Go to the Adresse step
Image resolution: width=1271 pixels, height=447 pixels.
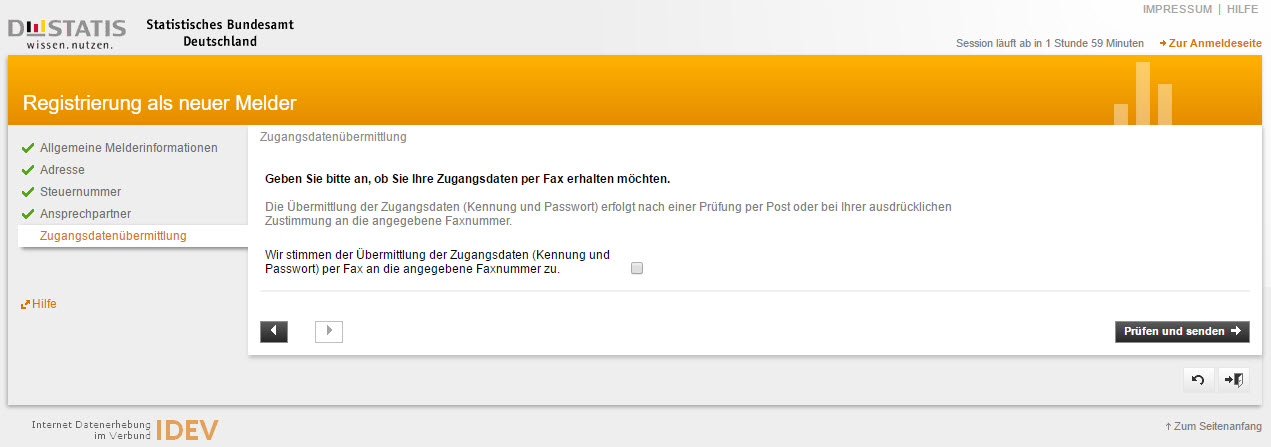[x=62, y=170]
